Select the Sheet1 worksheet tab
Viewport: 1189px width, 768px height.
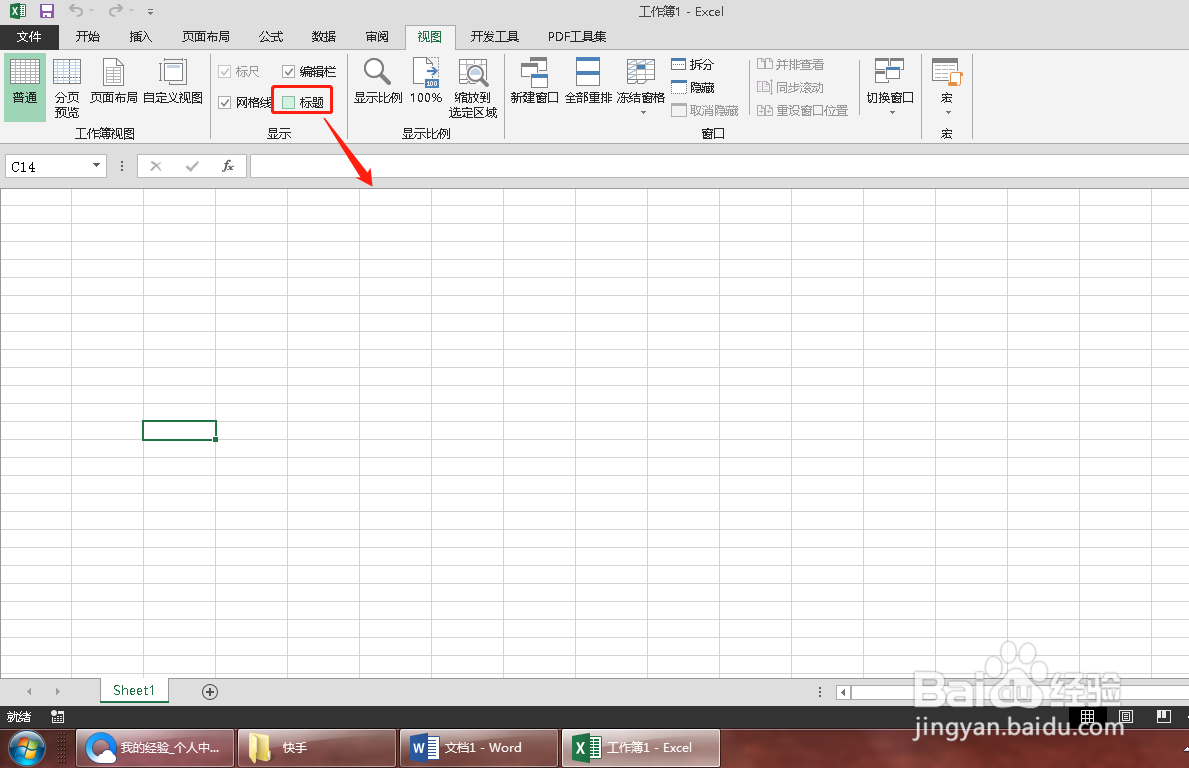click(x=133, y=690)
